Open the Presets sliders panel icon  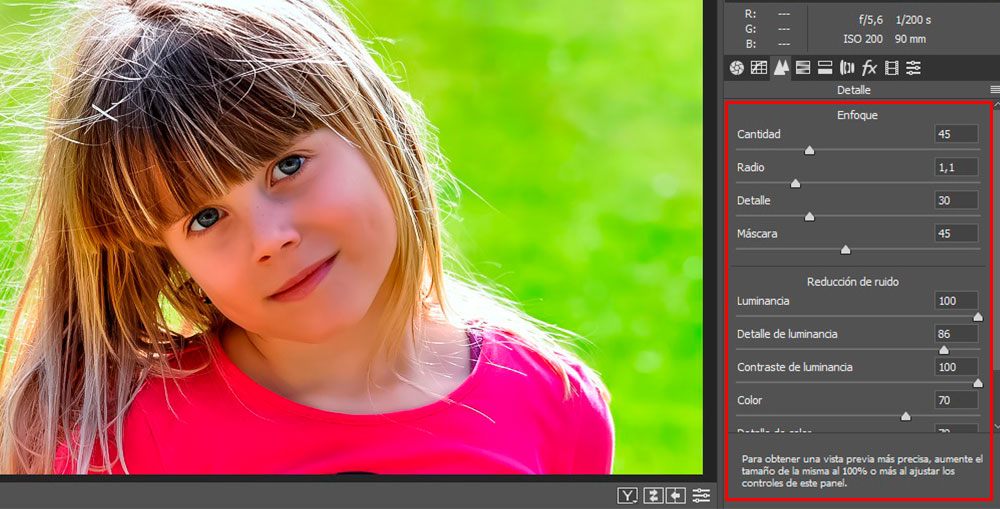pyautogui.click(x=913, y=68)
